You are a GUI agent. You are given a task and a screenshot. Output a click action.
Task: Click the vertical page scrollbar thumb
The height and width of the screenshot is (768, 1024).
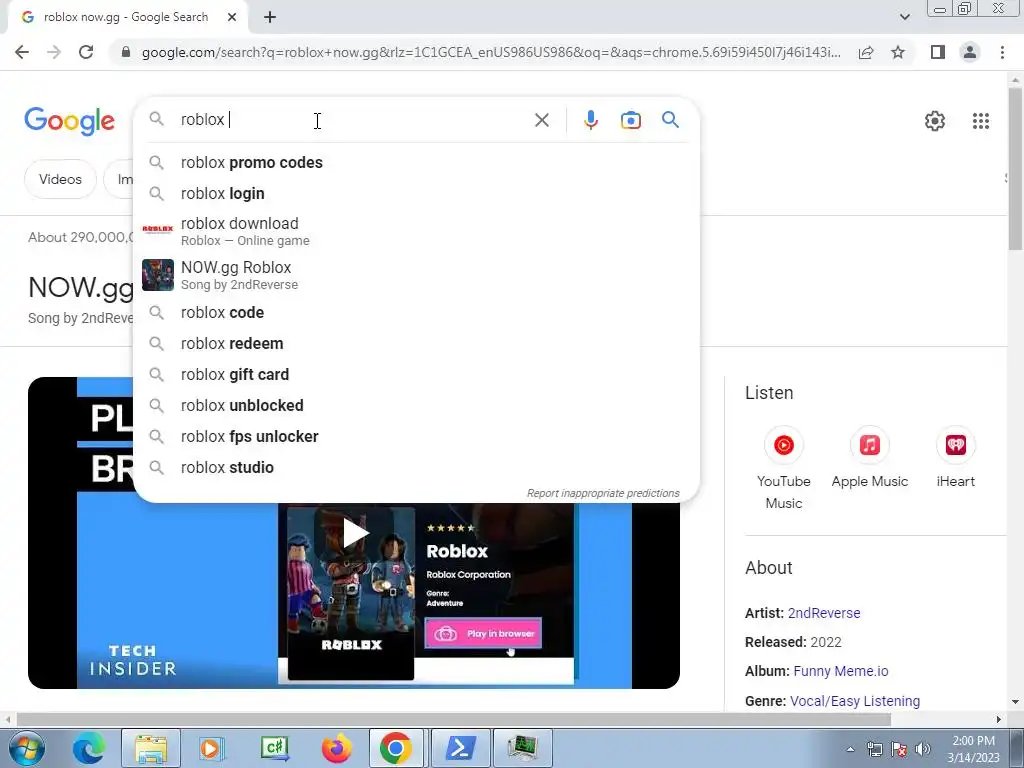[x=1015, y=168]
